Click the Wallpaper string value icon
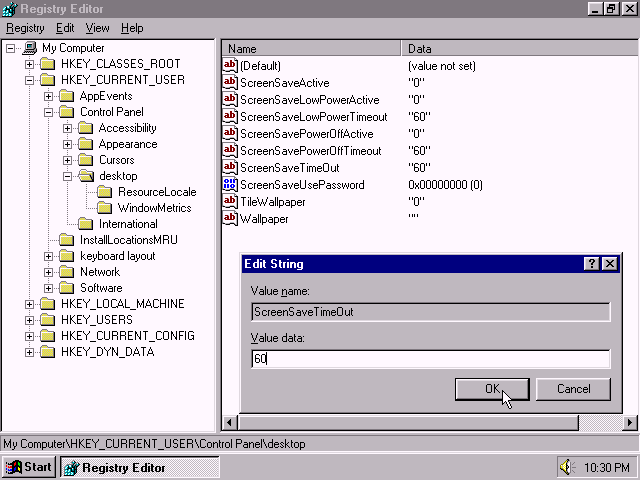 pos(230,219)
